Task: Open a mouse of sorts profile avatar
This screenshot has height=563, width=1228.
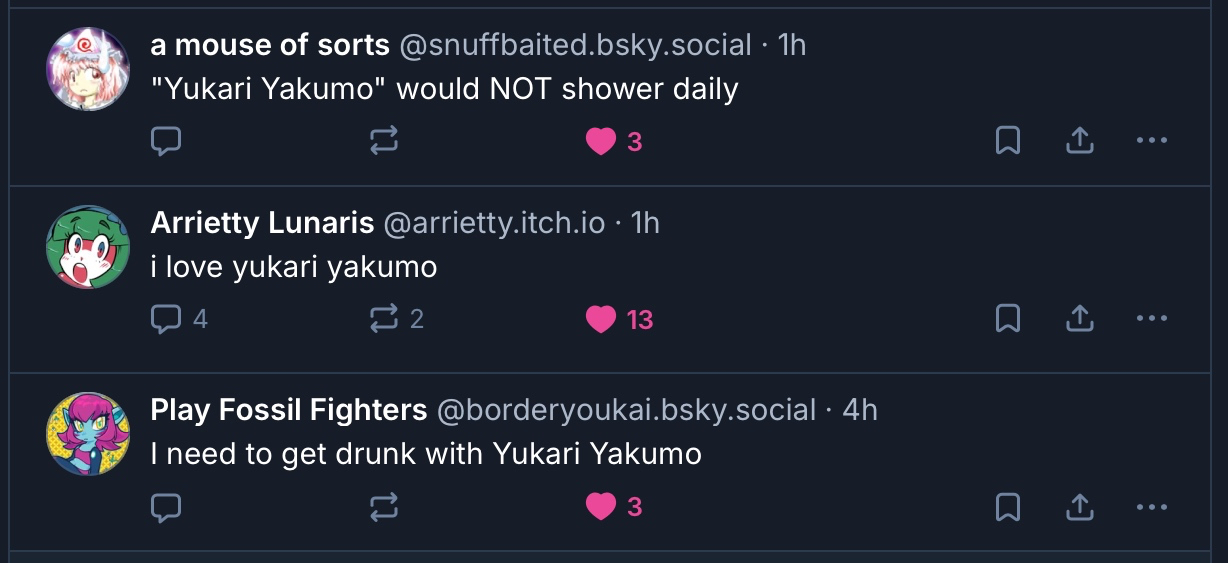Action: coord(88,69)
